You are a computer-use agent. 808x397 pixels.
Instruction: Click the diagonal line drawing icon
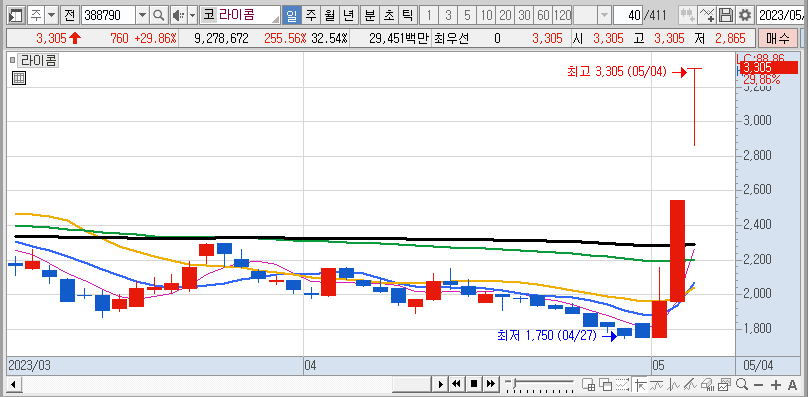coord(691,384)
